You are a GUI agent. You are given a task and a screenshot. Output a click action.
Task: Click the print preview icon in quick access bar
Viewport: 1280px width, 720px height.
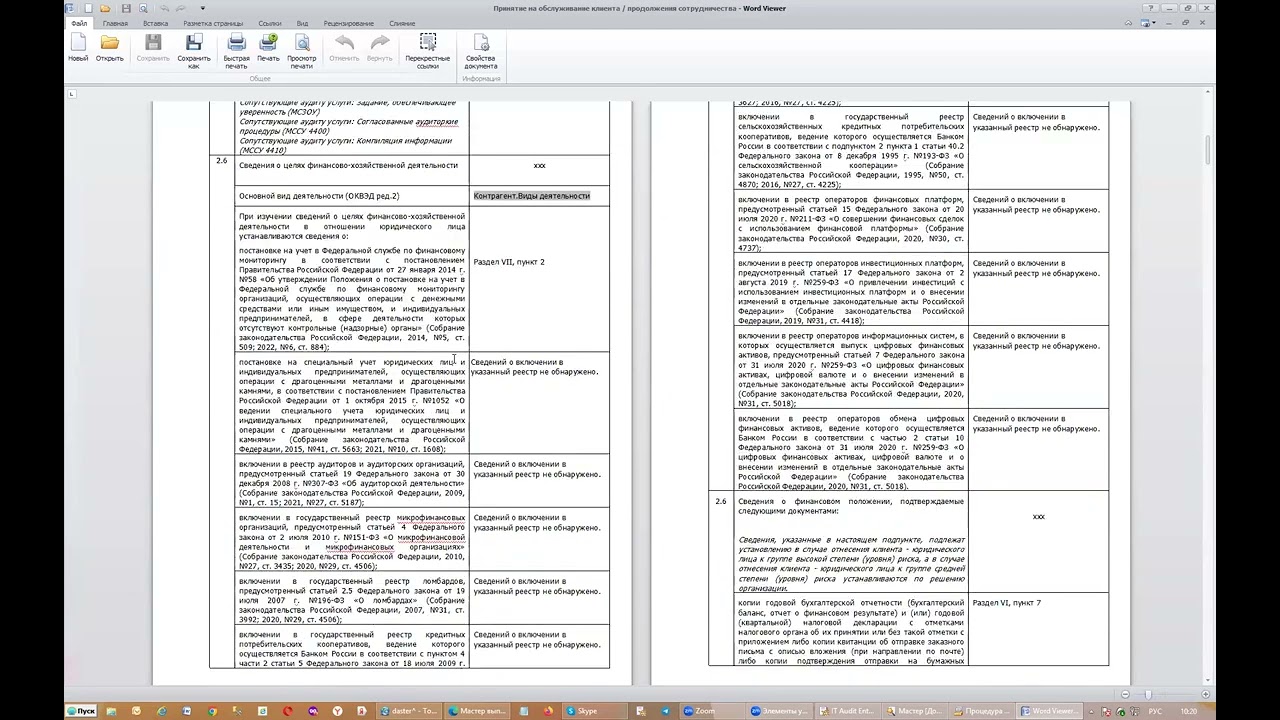pyautogui.click(x=144, y=8)
